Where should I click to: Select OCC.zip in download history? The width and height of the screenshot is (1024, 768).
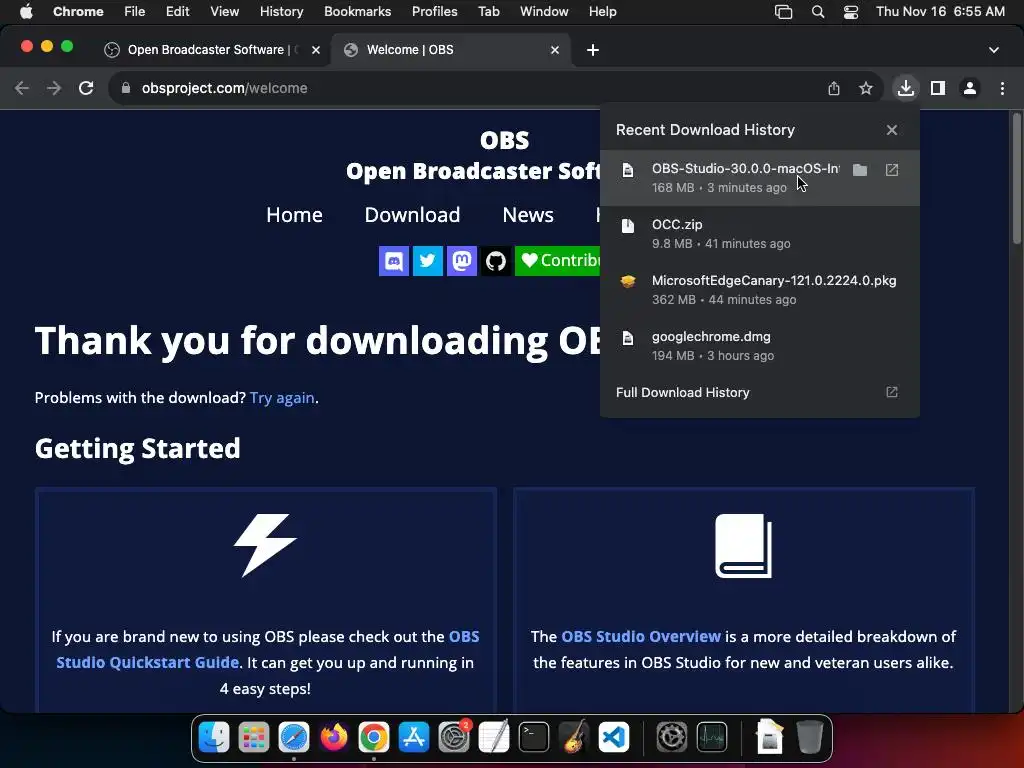760,234
